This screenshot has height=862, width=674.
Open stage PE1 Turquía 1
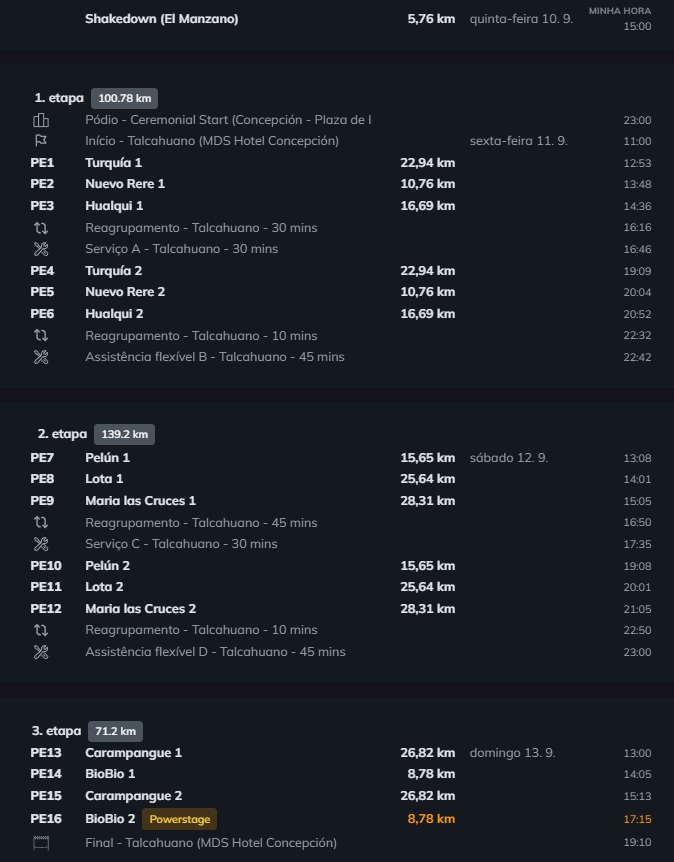click(341, 163)
